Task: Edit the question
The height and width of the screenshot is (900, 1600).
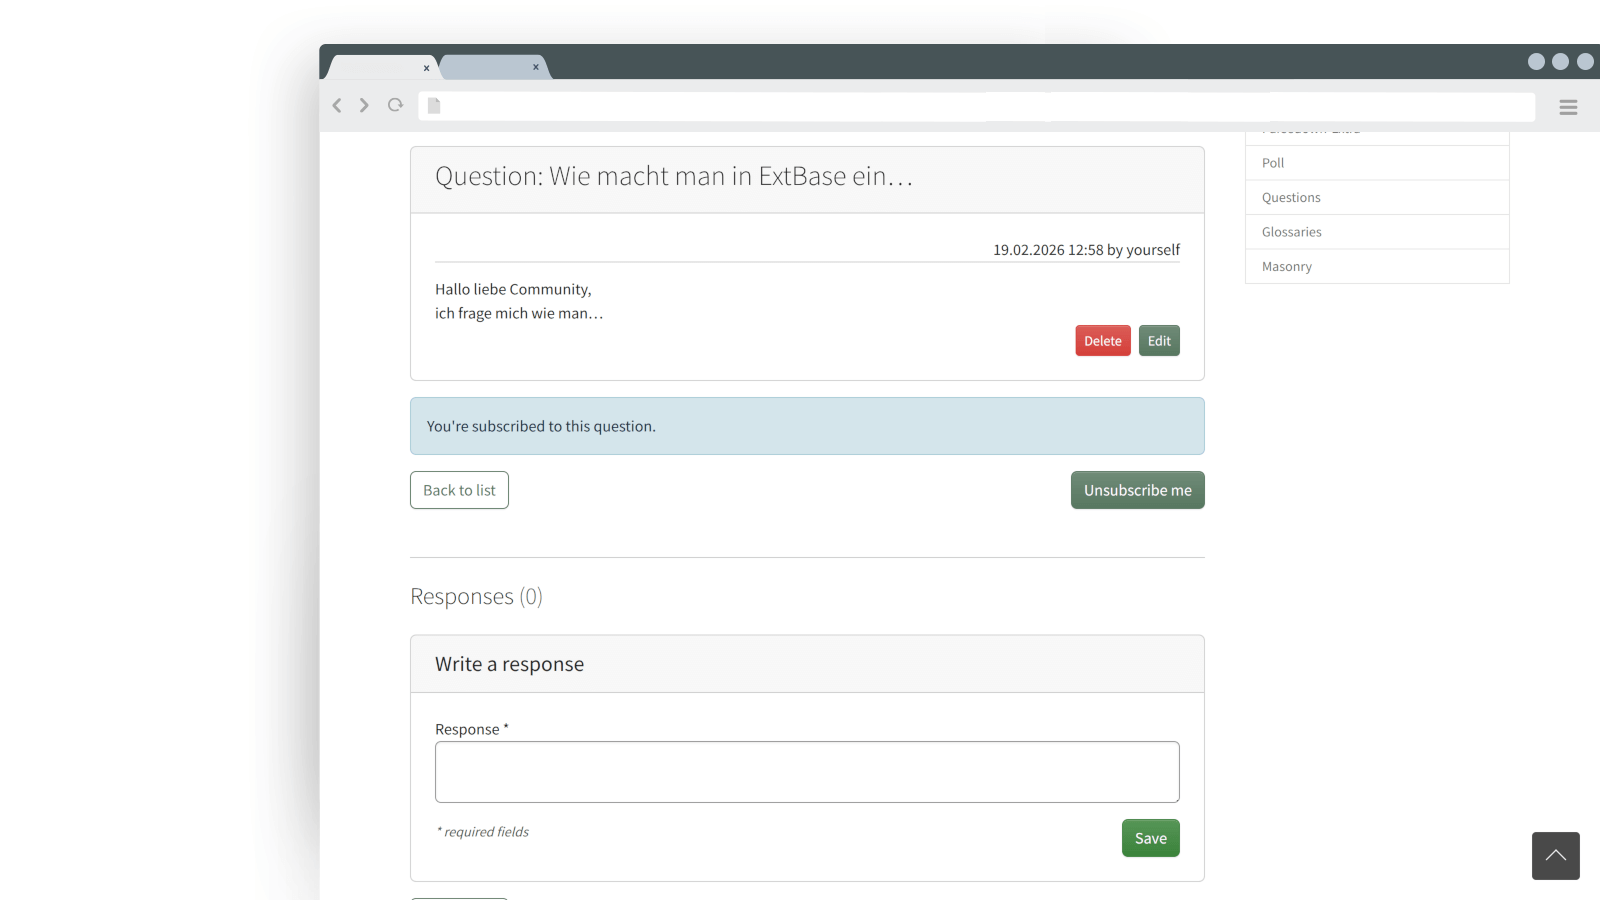Action: (x=1159, y=341)
